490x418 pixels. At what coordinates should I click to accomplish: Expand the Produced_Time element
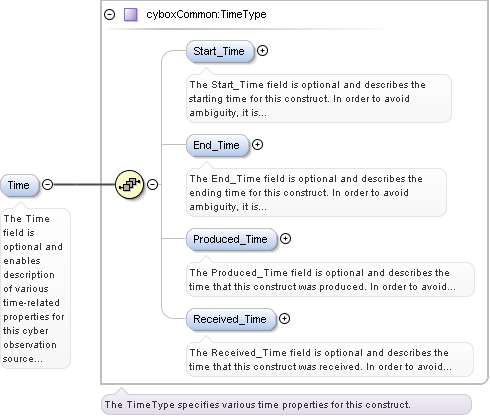285,239
